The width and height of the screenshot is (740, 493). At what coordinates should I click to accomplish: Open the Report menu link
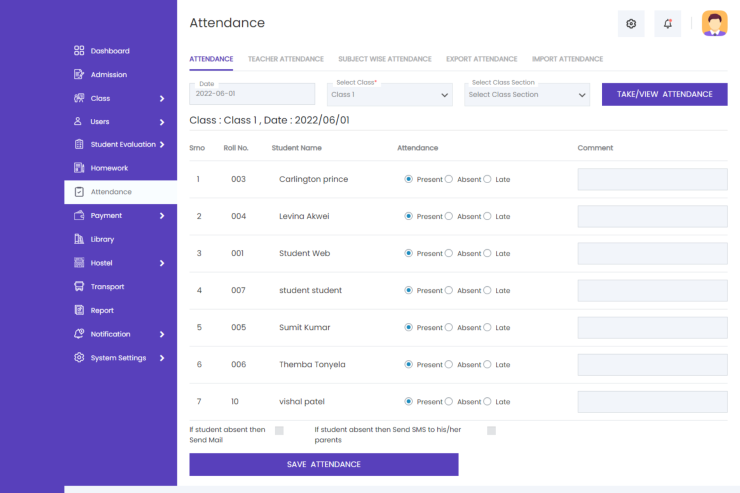[102, 310]
